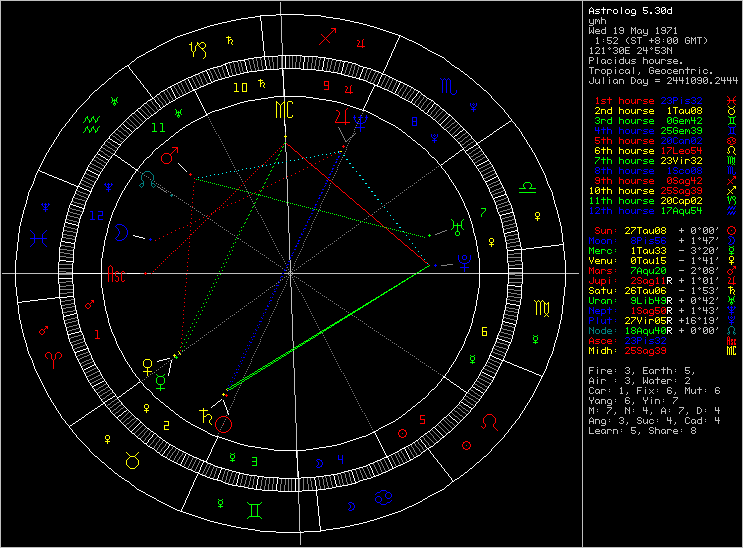Click the Pisces sign on the zodiac ring
743x548 pixels.
point(41,239)
